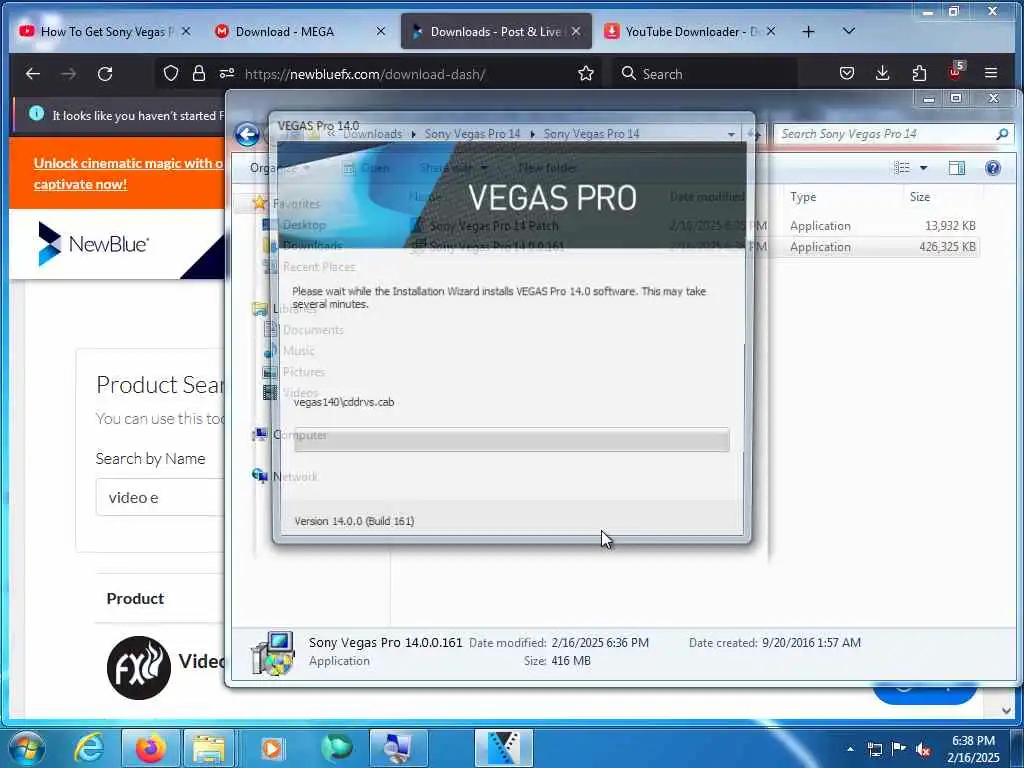
Task: Open Windows Explorer taskbar icon
Action: [x=209, y=748]
